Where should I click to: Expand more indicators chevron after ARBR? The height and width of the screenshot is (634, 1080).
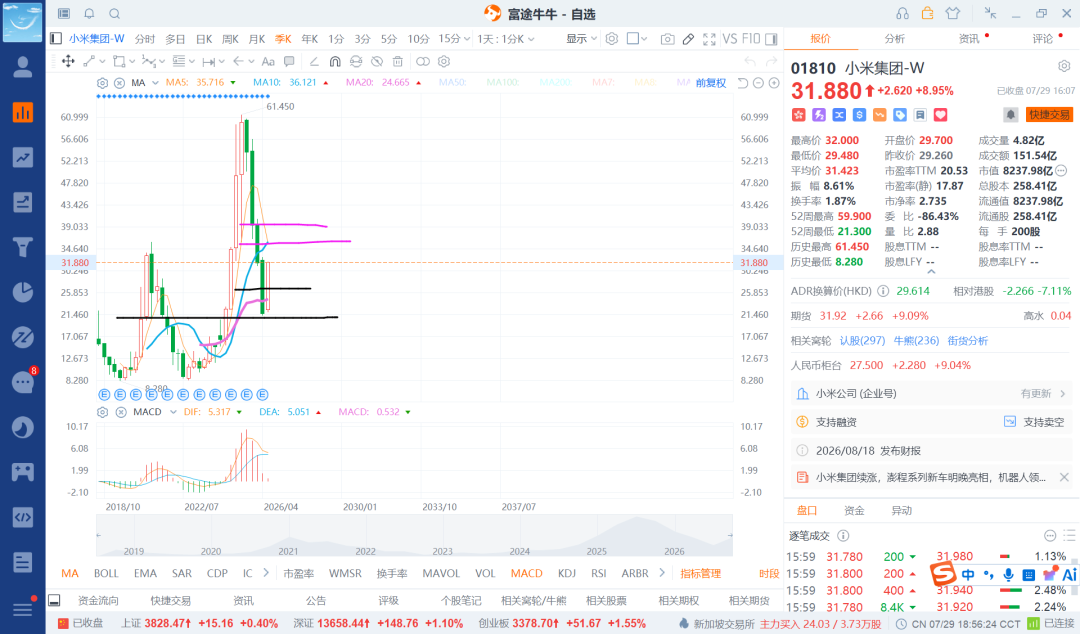[x=662, y=573]
